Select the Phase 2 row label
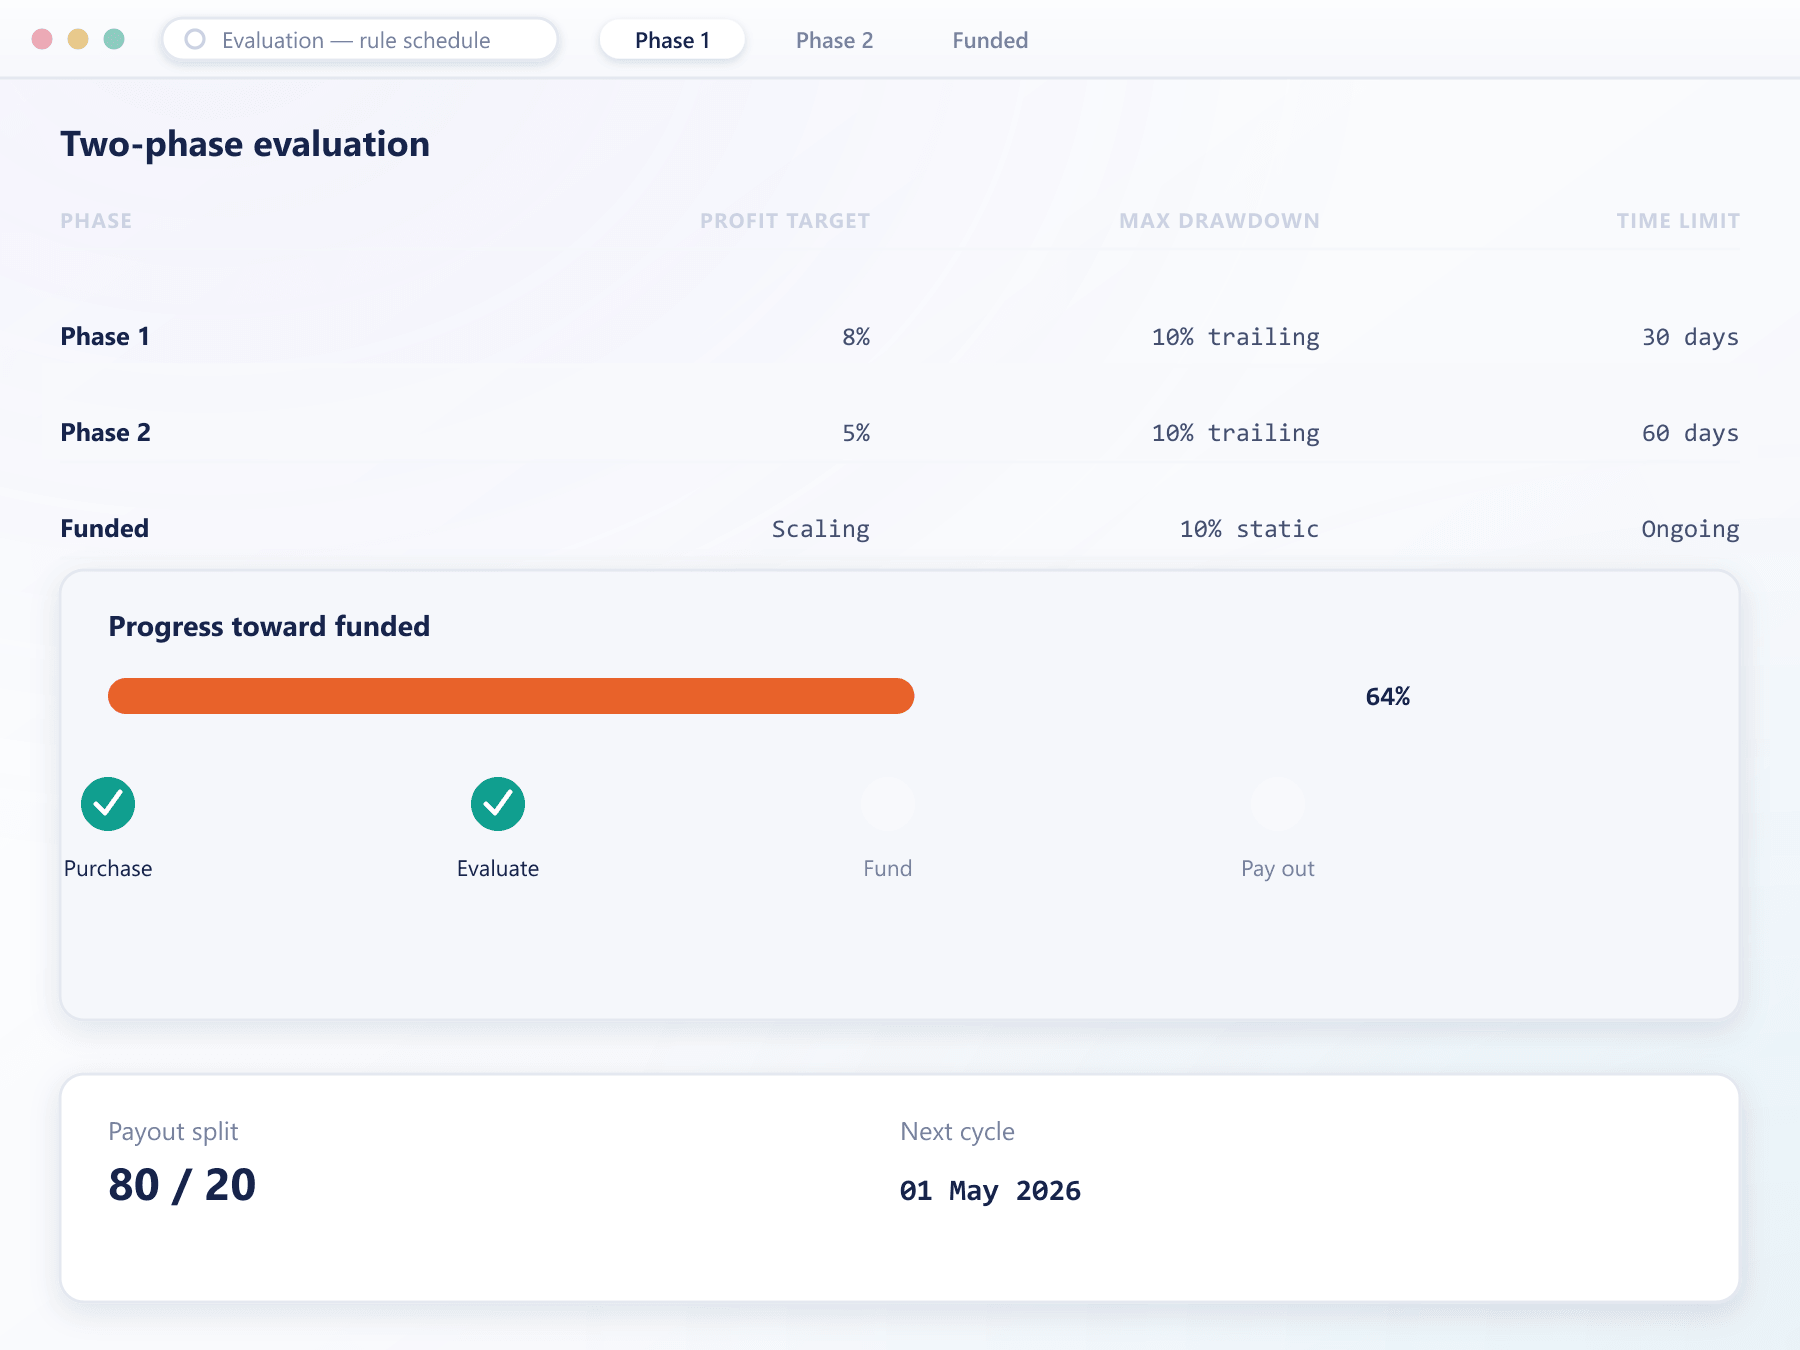The height and width of the screenshot is (1350, 1800). 105,432
